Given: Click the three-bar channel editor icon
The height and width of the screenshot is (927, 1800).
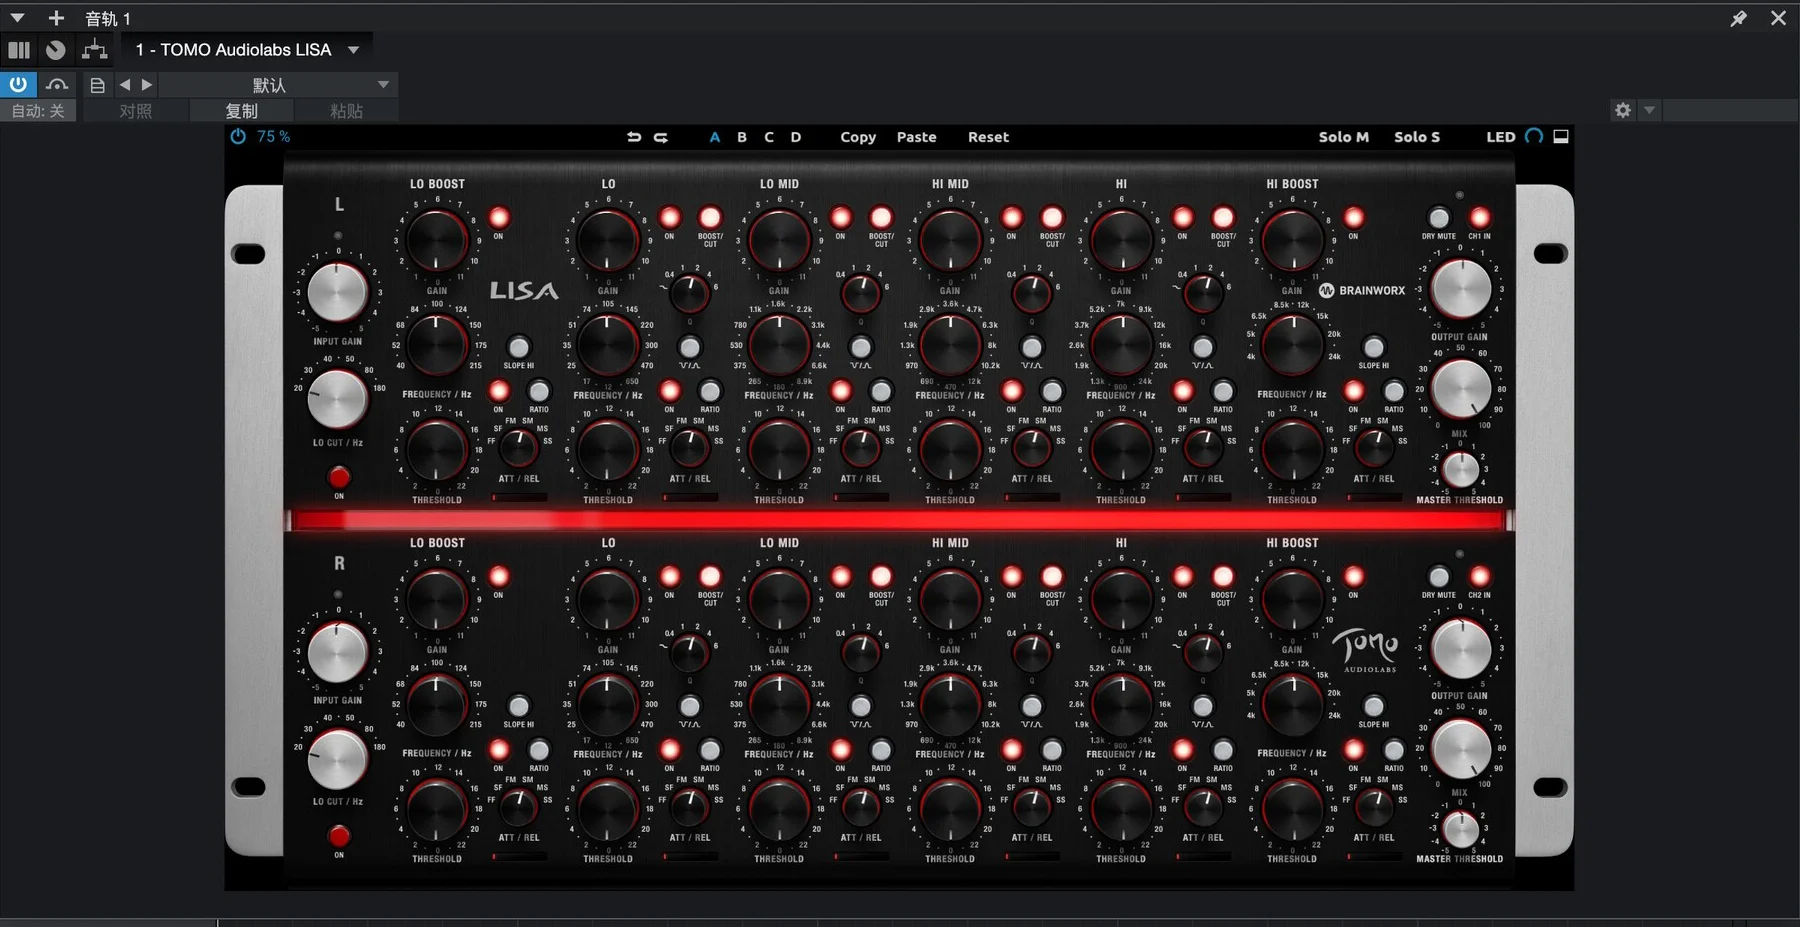Looking at the screenshot, I should (19, 50).
